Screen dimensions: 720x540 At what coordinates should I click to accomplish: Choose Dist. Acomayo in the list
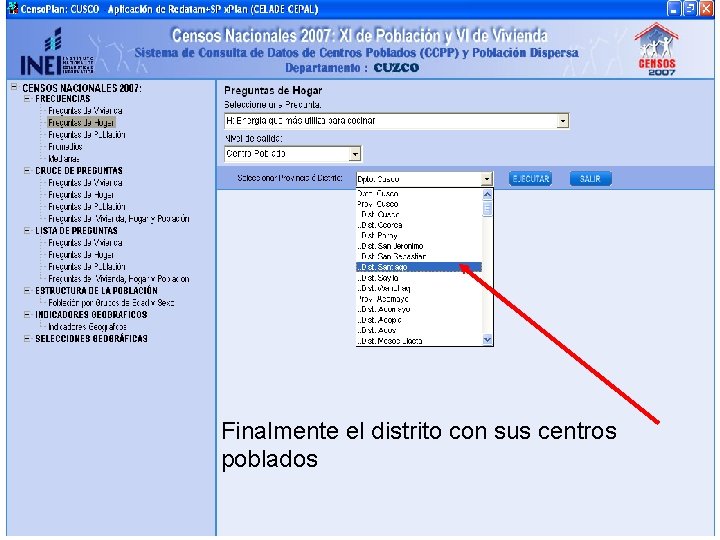[x=419, y=309]
